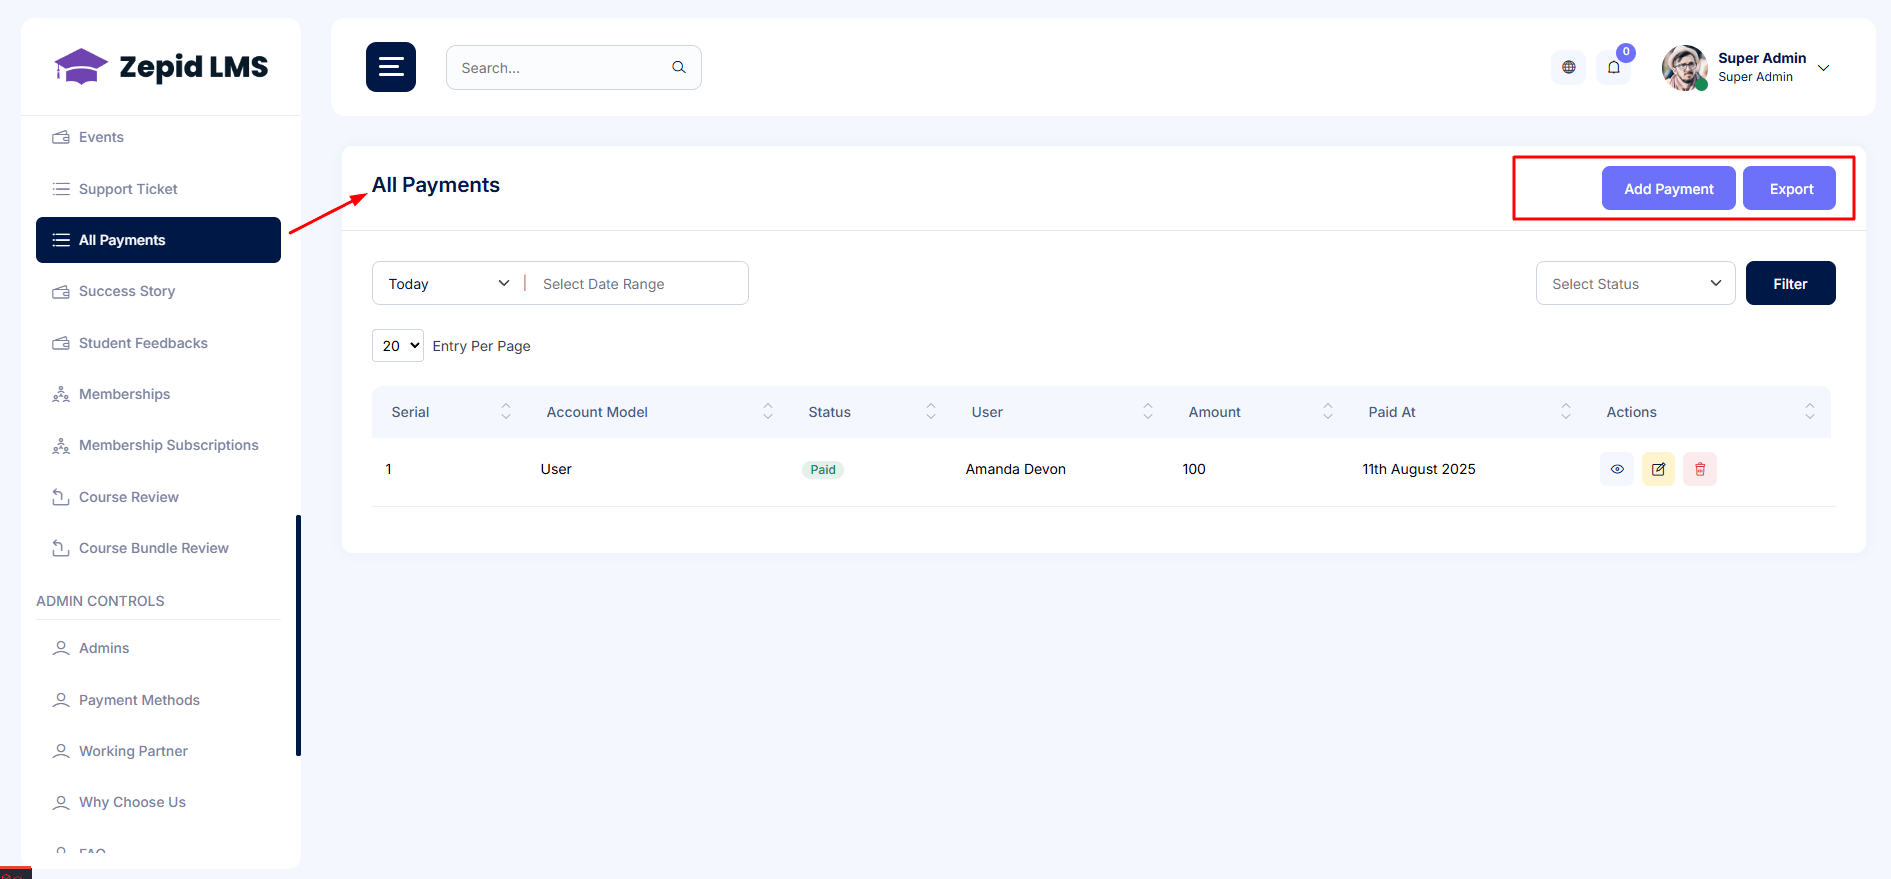Go to Membership Subscriptions page
1891x879 pixels.
tap(158, 445)
